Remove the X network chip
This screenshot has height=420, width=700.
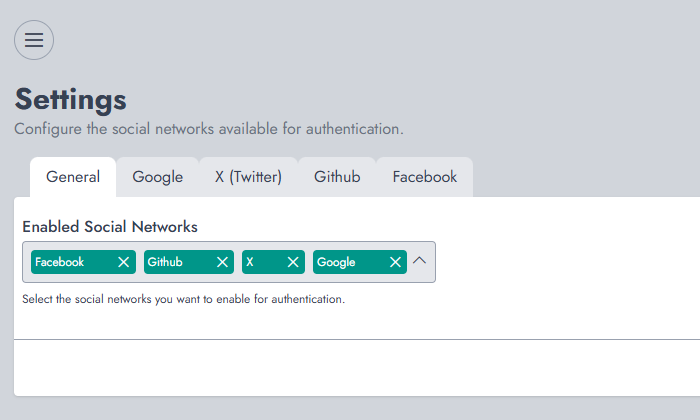pos(293,262)
